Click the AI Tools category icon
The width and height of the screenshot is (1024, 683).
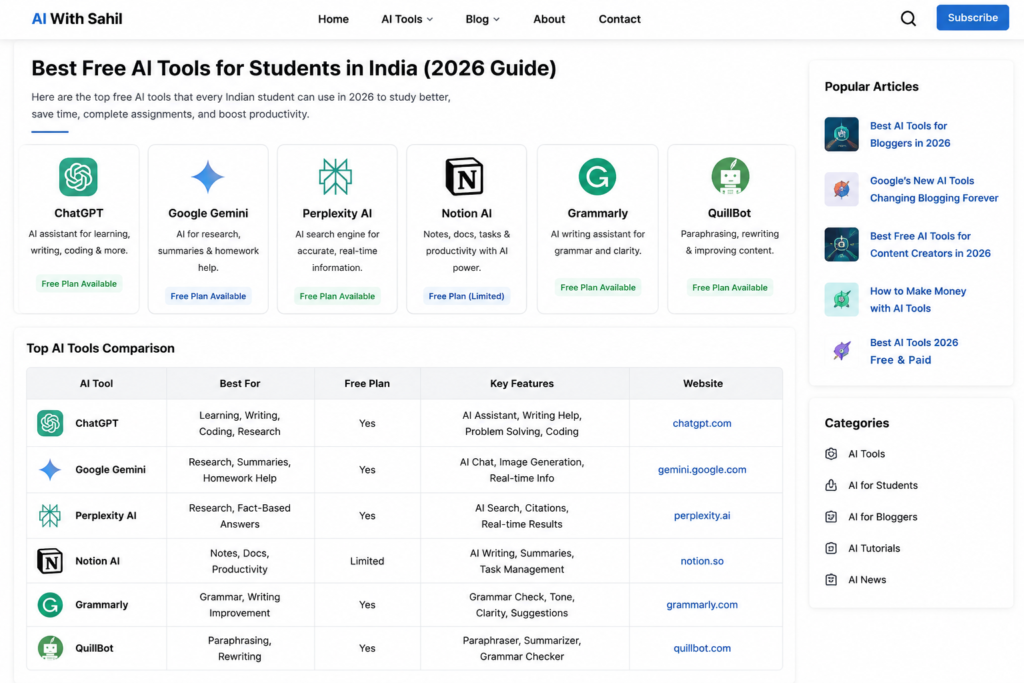tap(831, 454)
